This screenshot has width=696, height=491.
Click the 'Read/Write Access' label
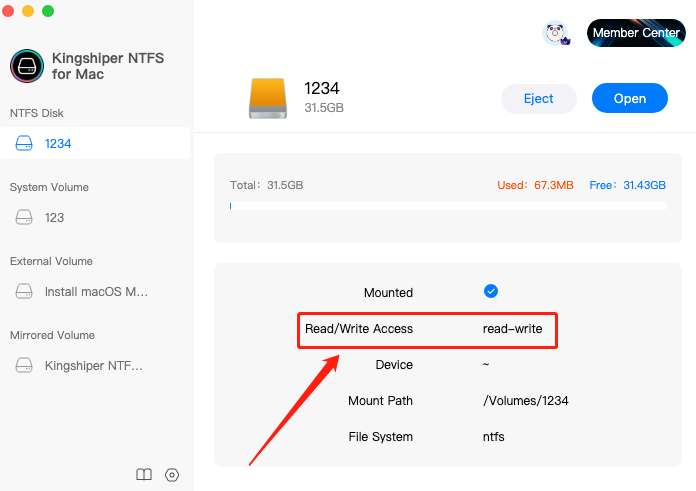pos(359,329)
